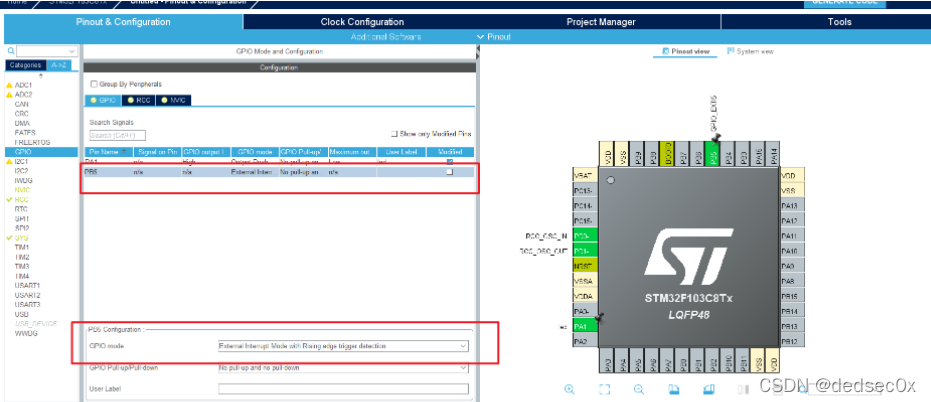The height and width of the screenshot is (402, 931).
Task: Zoom out of the pinout view
Action: 639,390
